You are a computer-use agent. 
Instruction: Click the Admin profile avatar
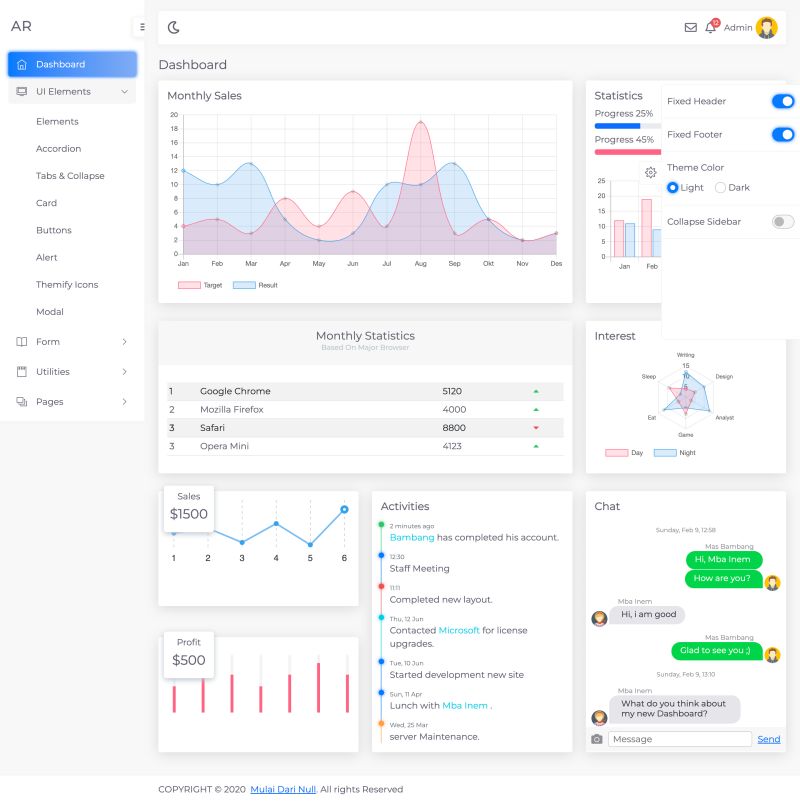(x=767, y=27)
